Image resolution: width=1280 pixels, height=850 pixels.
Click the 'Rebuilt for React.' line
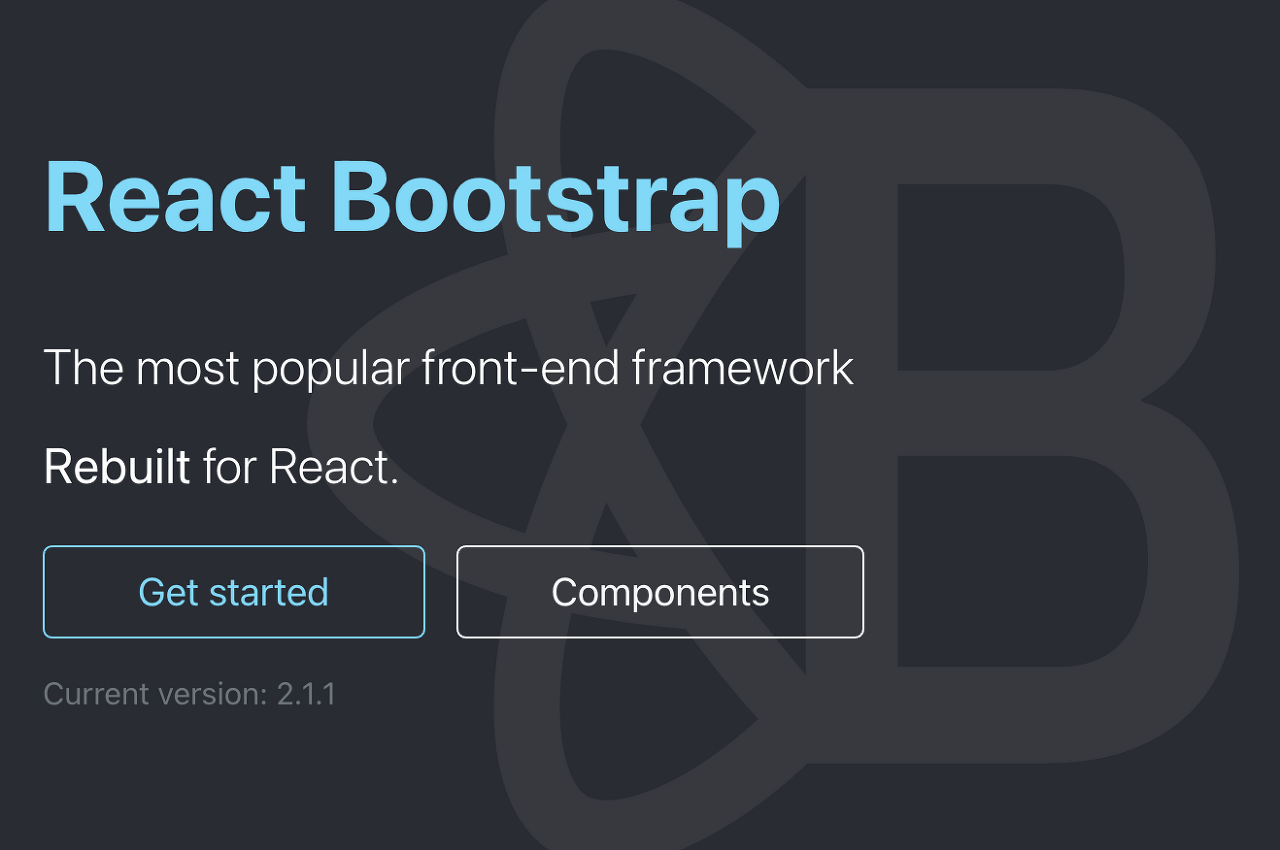(222, 467)
